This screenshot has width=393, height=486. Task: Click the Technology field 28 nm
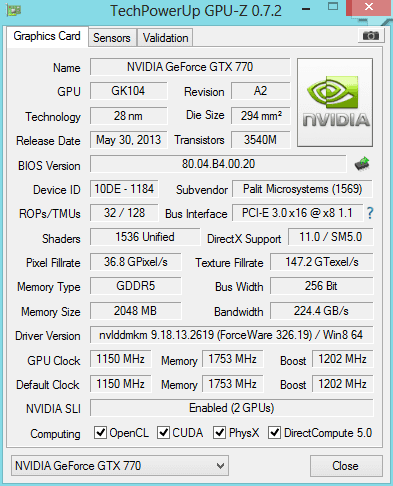(128, 116)
